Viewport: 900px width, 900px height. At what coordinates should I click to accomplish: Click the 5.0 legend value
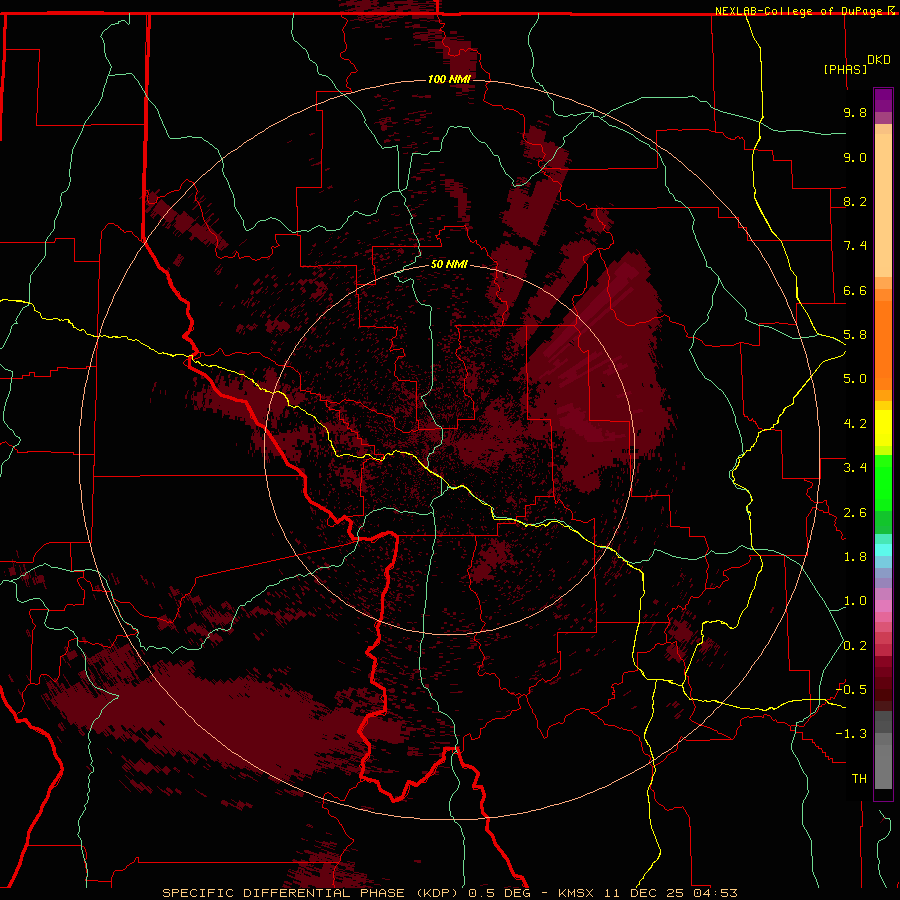coord(855,379)
